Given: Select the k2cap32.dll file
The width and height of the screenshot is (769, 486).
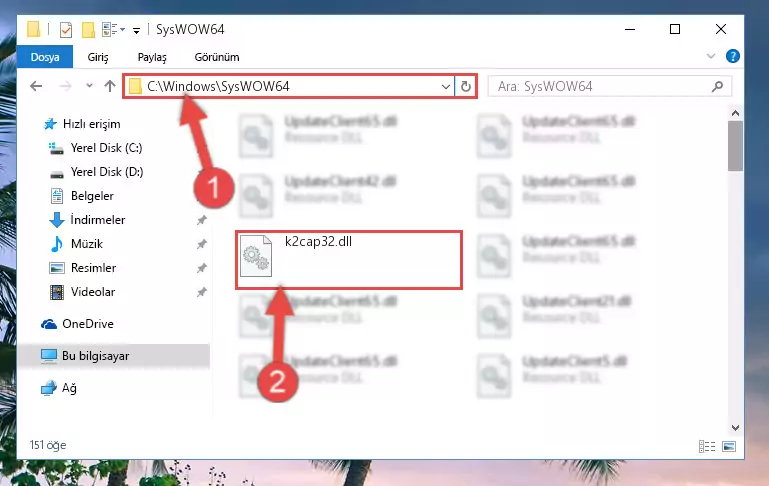Looking at the screenshot, I should pyautogui.click(x=349, y=260).
